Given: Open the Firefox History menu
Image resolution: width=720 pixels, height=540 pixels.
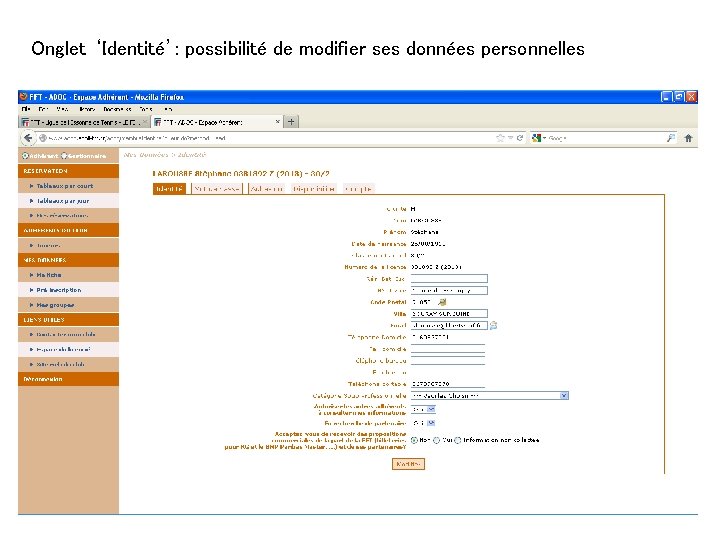Looking at the screenshot, I should click(x=87, y=109).
